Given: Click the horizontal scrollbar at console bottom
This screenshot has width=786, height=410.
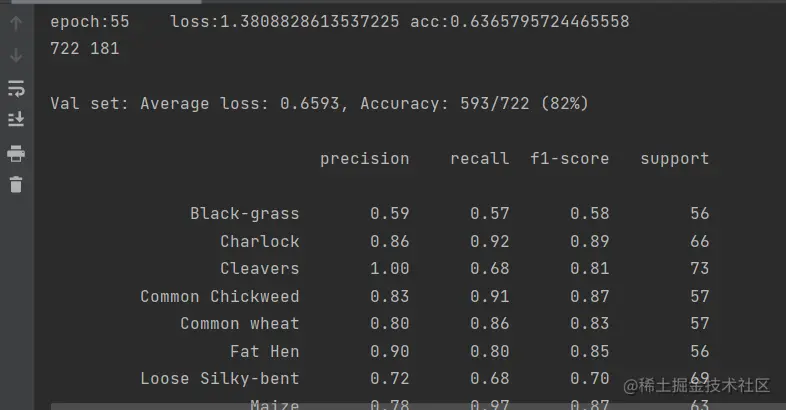Looking at the screenshot, I should point(419,406).
